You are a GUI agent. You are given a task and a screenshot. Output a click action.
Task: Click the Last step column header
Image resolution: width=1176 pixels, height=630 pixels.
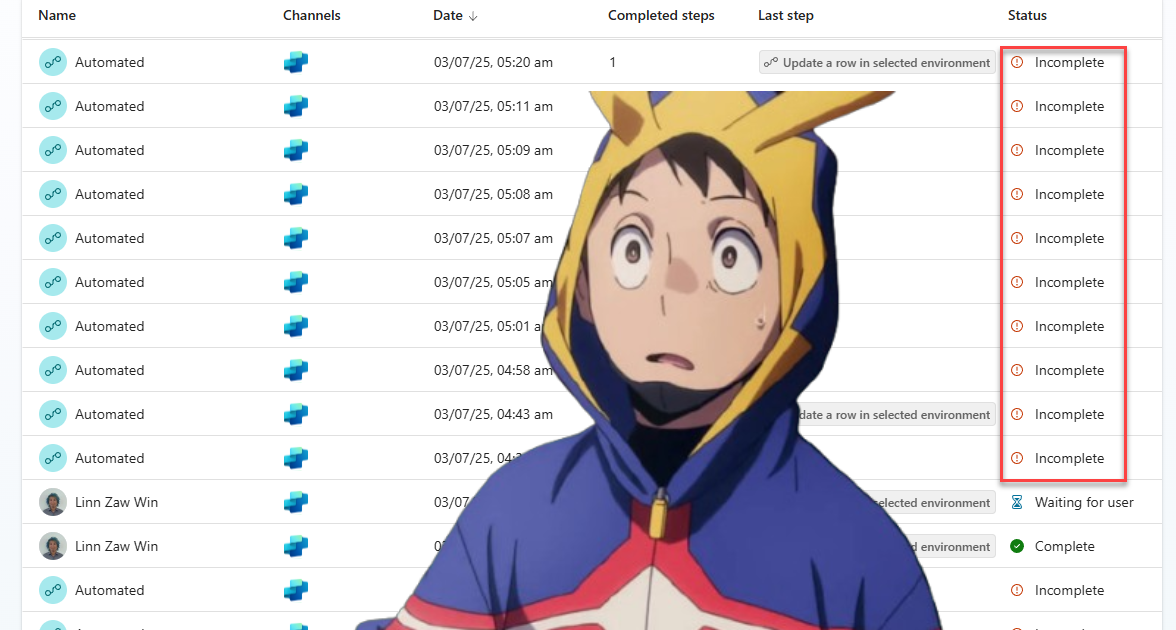pyautogui.click(x=785, y=15)
